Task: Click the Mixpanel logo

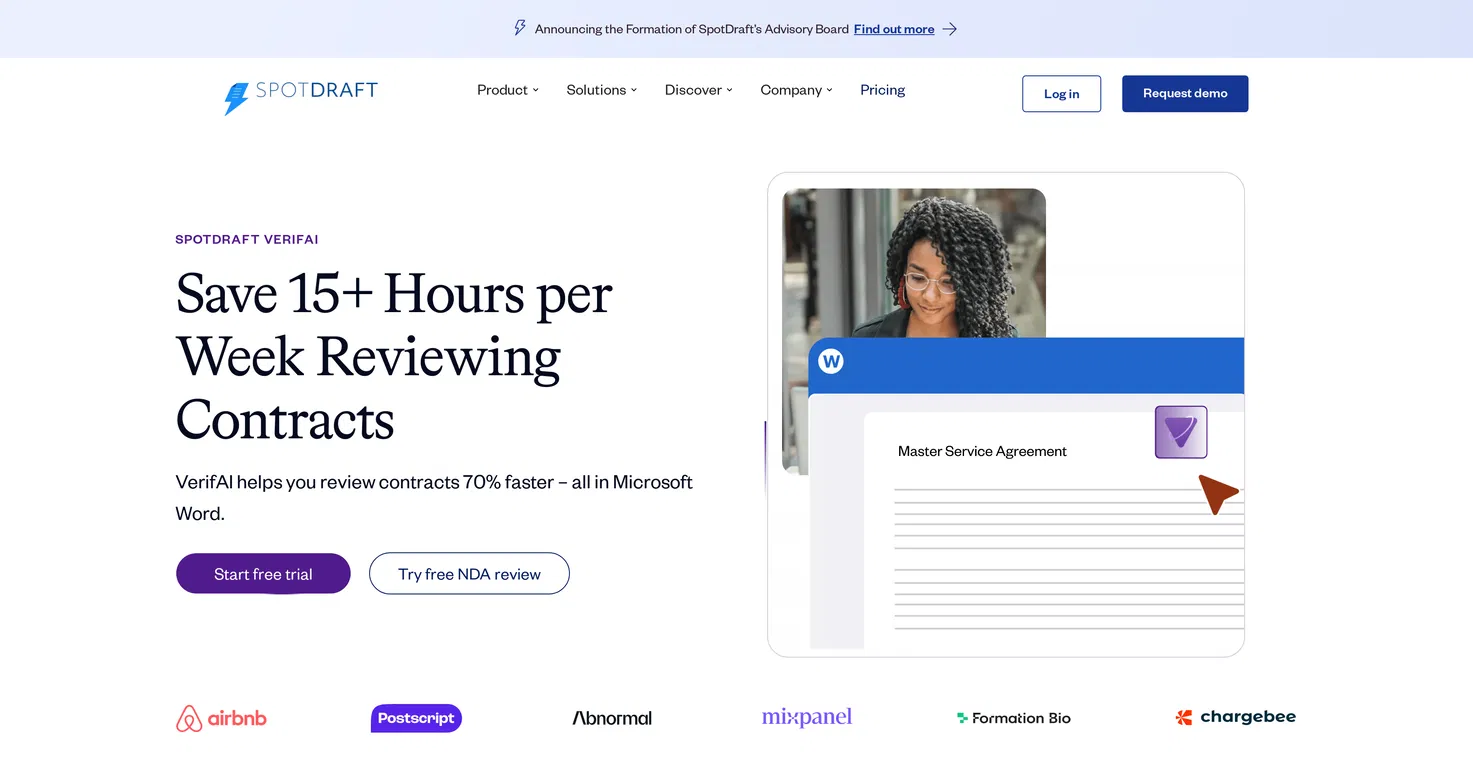Action: [x=807, y=717]
